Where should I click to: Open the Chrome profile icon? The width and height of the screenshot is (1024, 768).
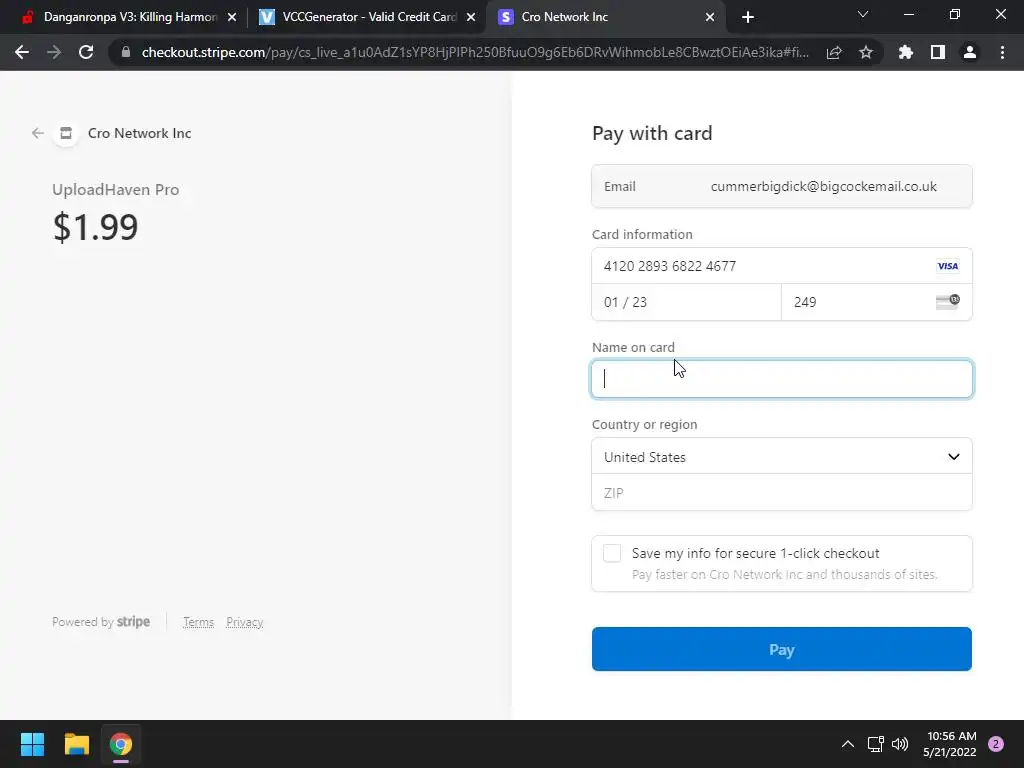pyautogui.click(x=970, y=52)
